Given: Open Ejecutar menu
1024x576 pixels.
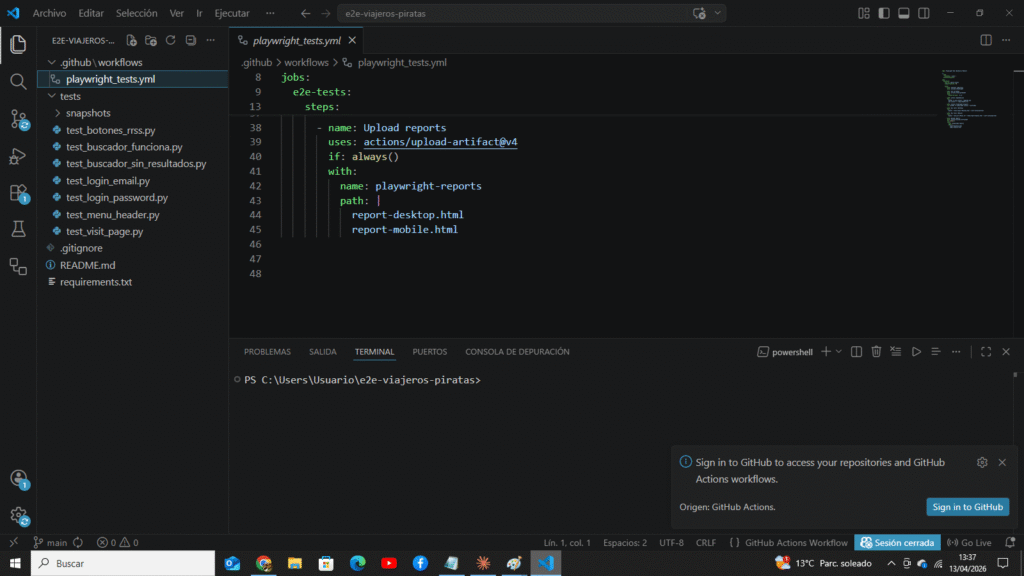Looking at the screenshot, I should pos(232,13).
